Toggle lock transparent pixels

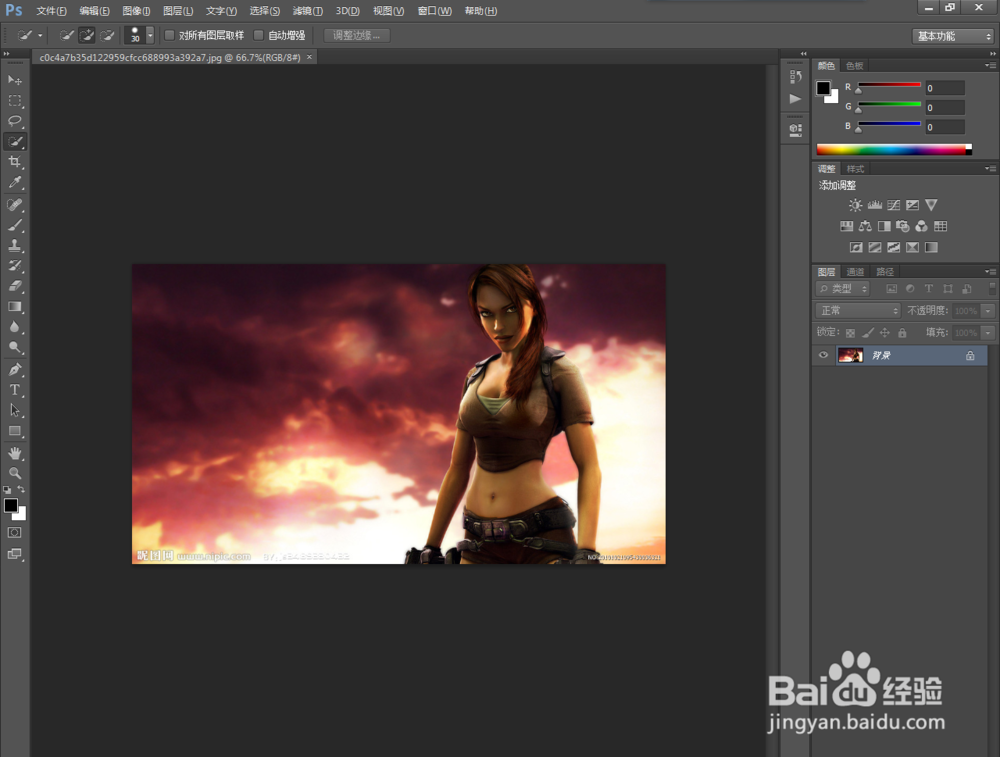click(x=850, y=333)
